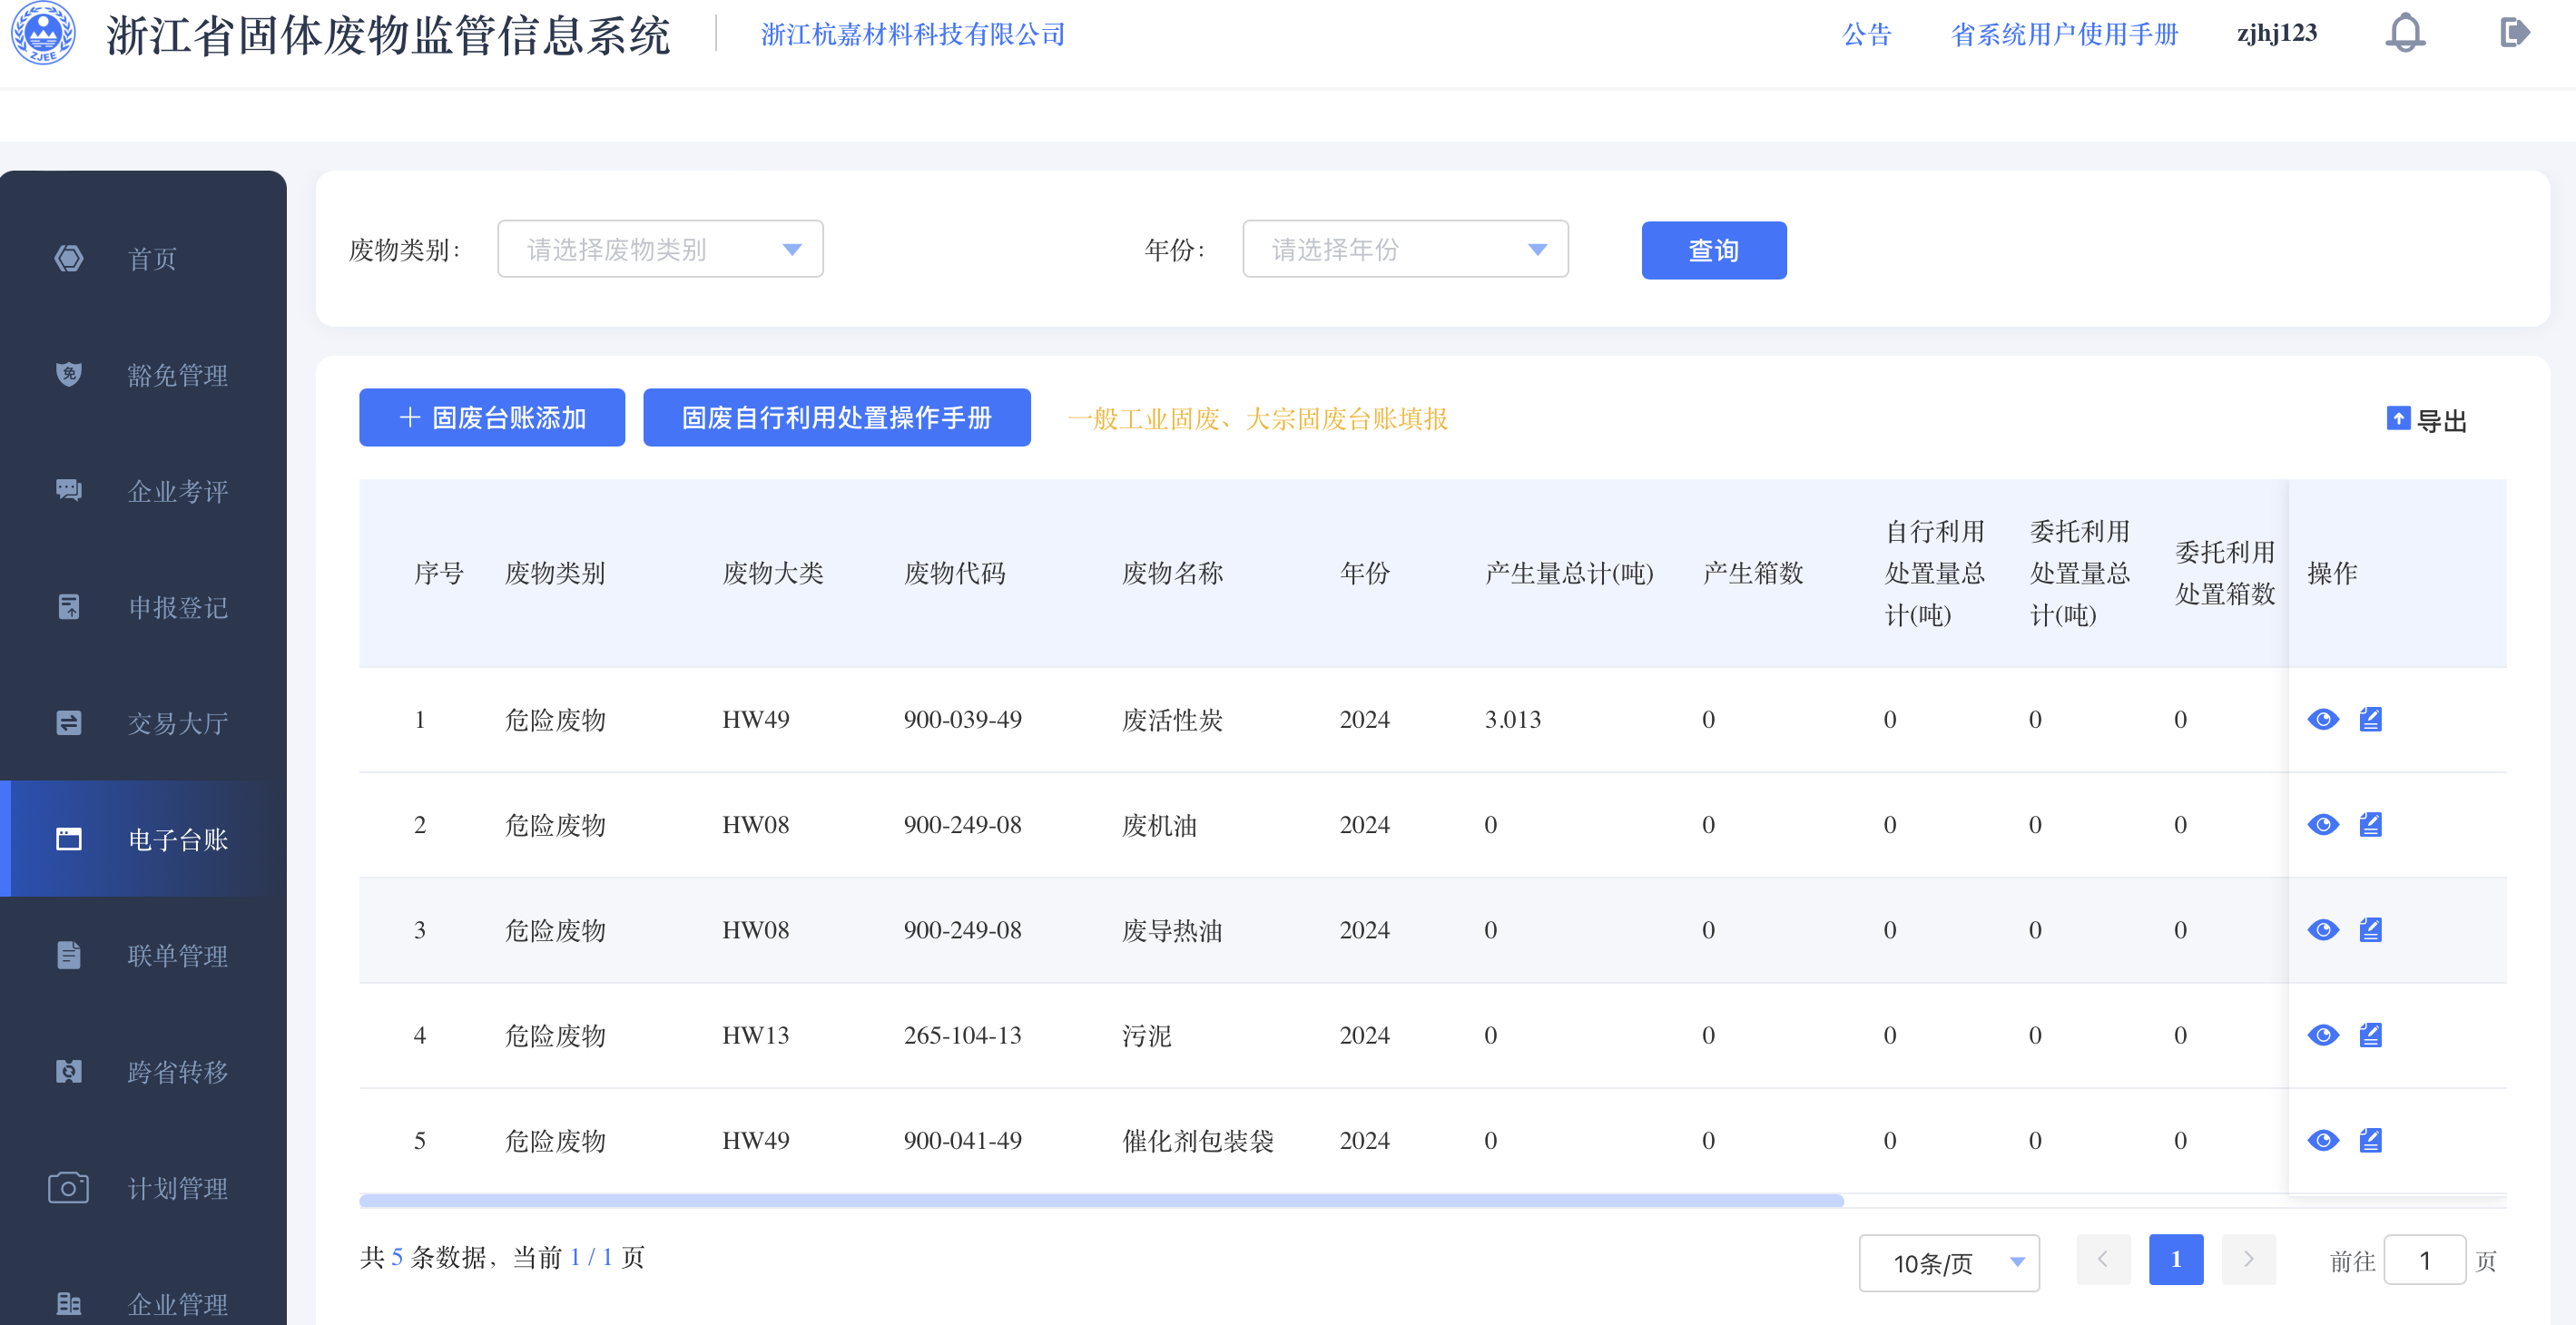Click the 企业管理 building icon
This screenshot has height=1325, width=2576.
pyautogui.click(x=68, y=1303)
